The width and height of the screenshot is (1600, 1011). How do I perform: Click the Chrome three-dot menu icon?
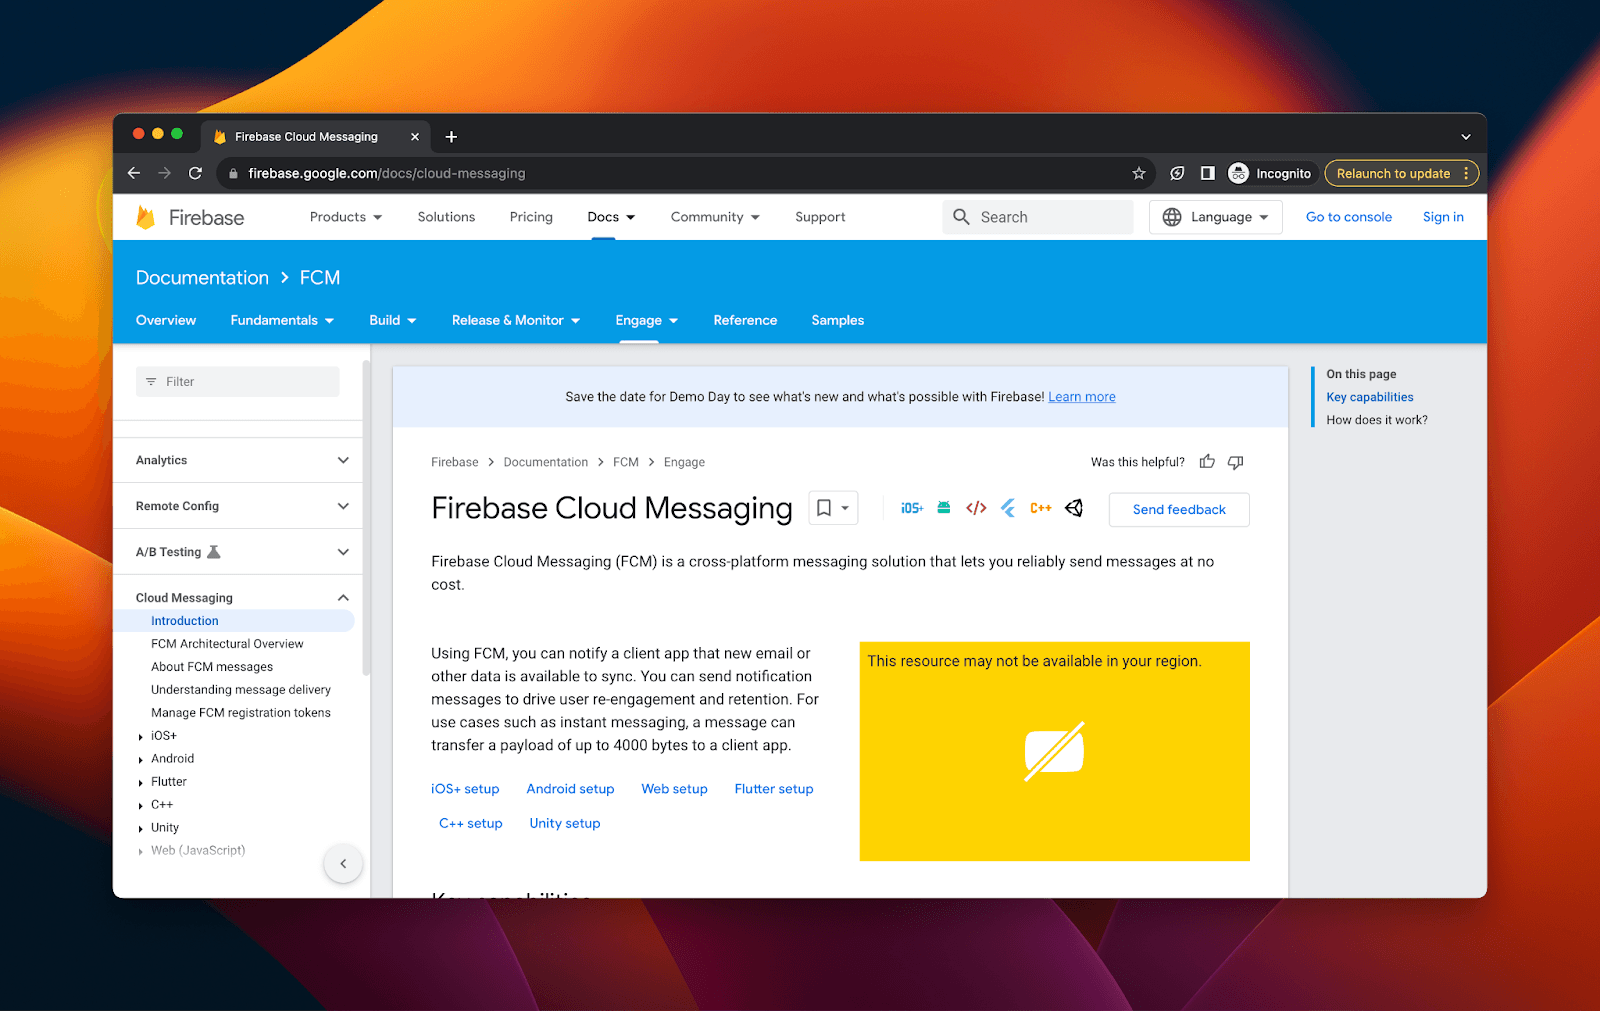pos(1466,173)
